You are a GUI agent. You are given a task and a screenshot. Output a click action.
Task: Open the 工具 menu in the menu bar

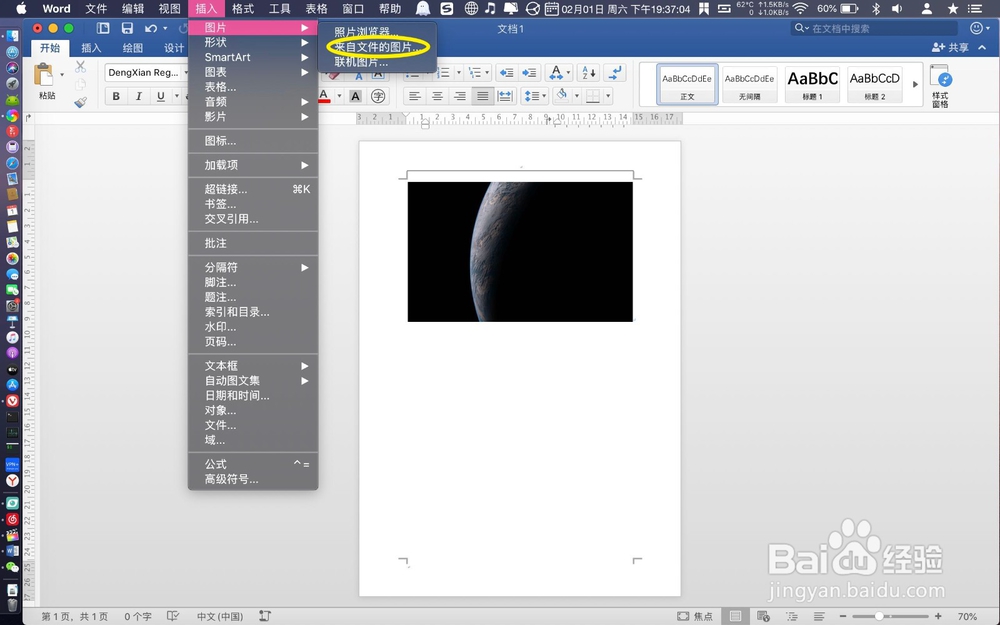tap(279, 8)
